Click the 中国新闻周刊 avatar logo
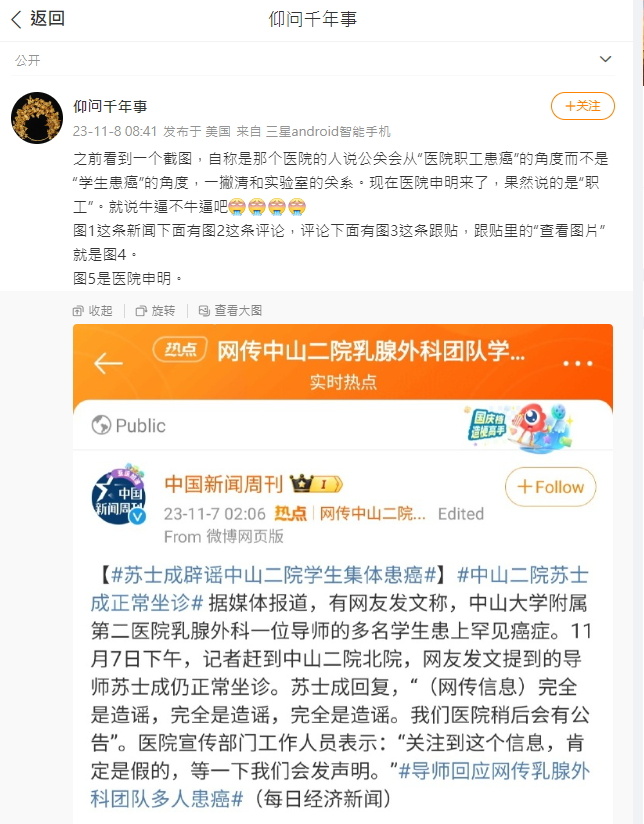Image resolution: width=644 pixels, height=824 pixels. point(119,496)
